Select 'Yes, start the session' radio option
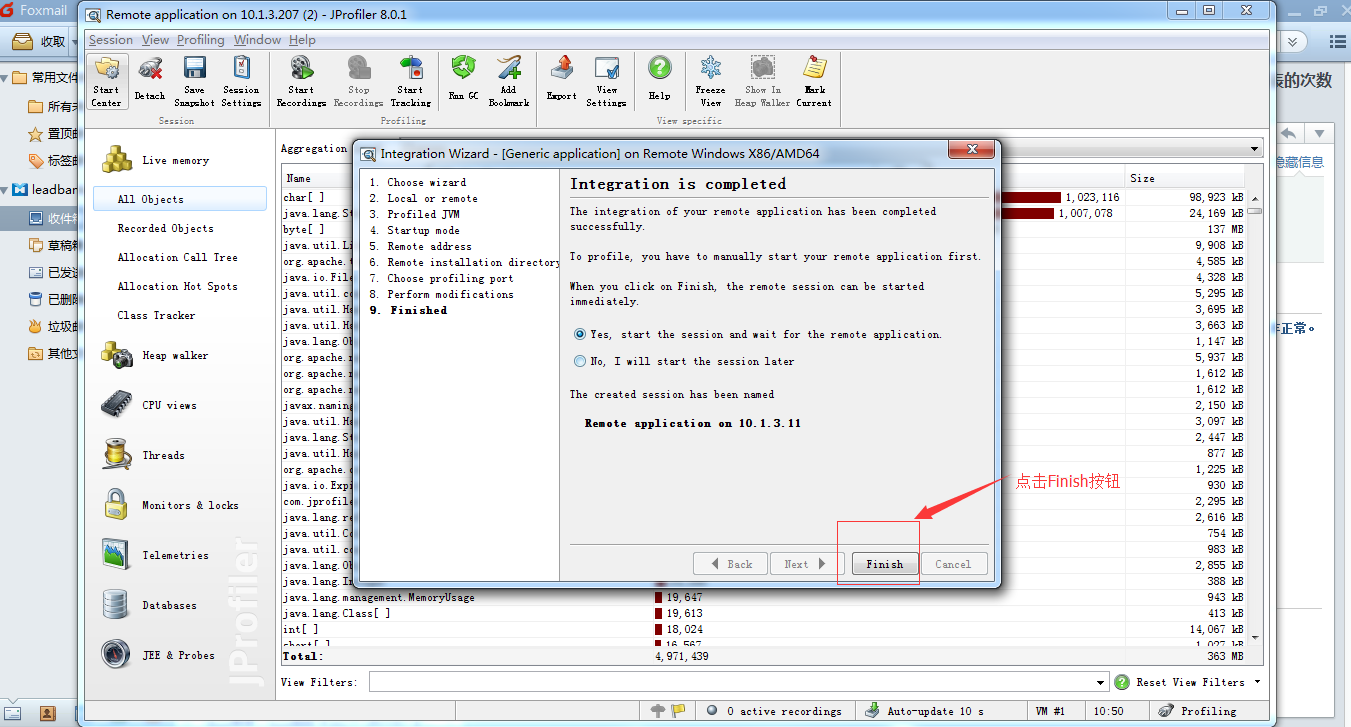The width and height of the screenshot is (1351, 727). (x=580, y=334)
